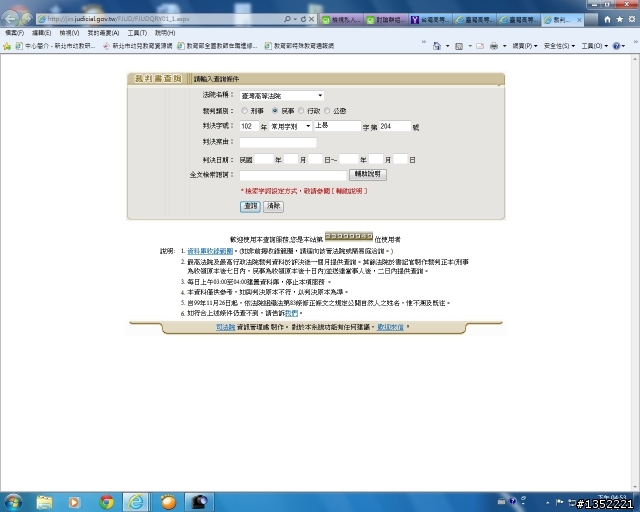Viewport: 640px width, 512px height.
Task: Open the 法院名稱 court dropdown
Action: [282, 96]
